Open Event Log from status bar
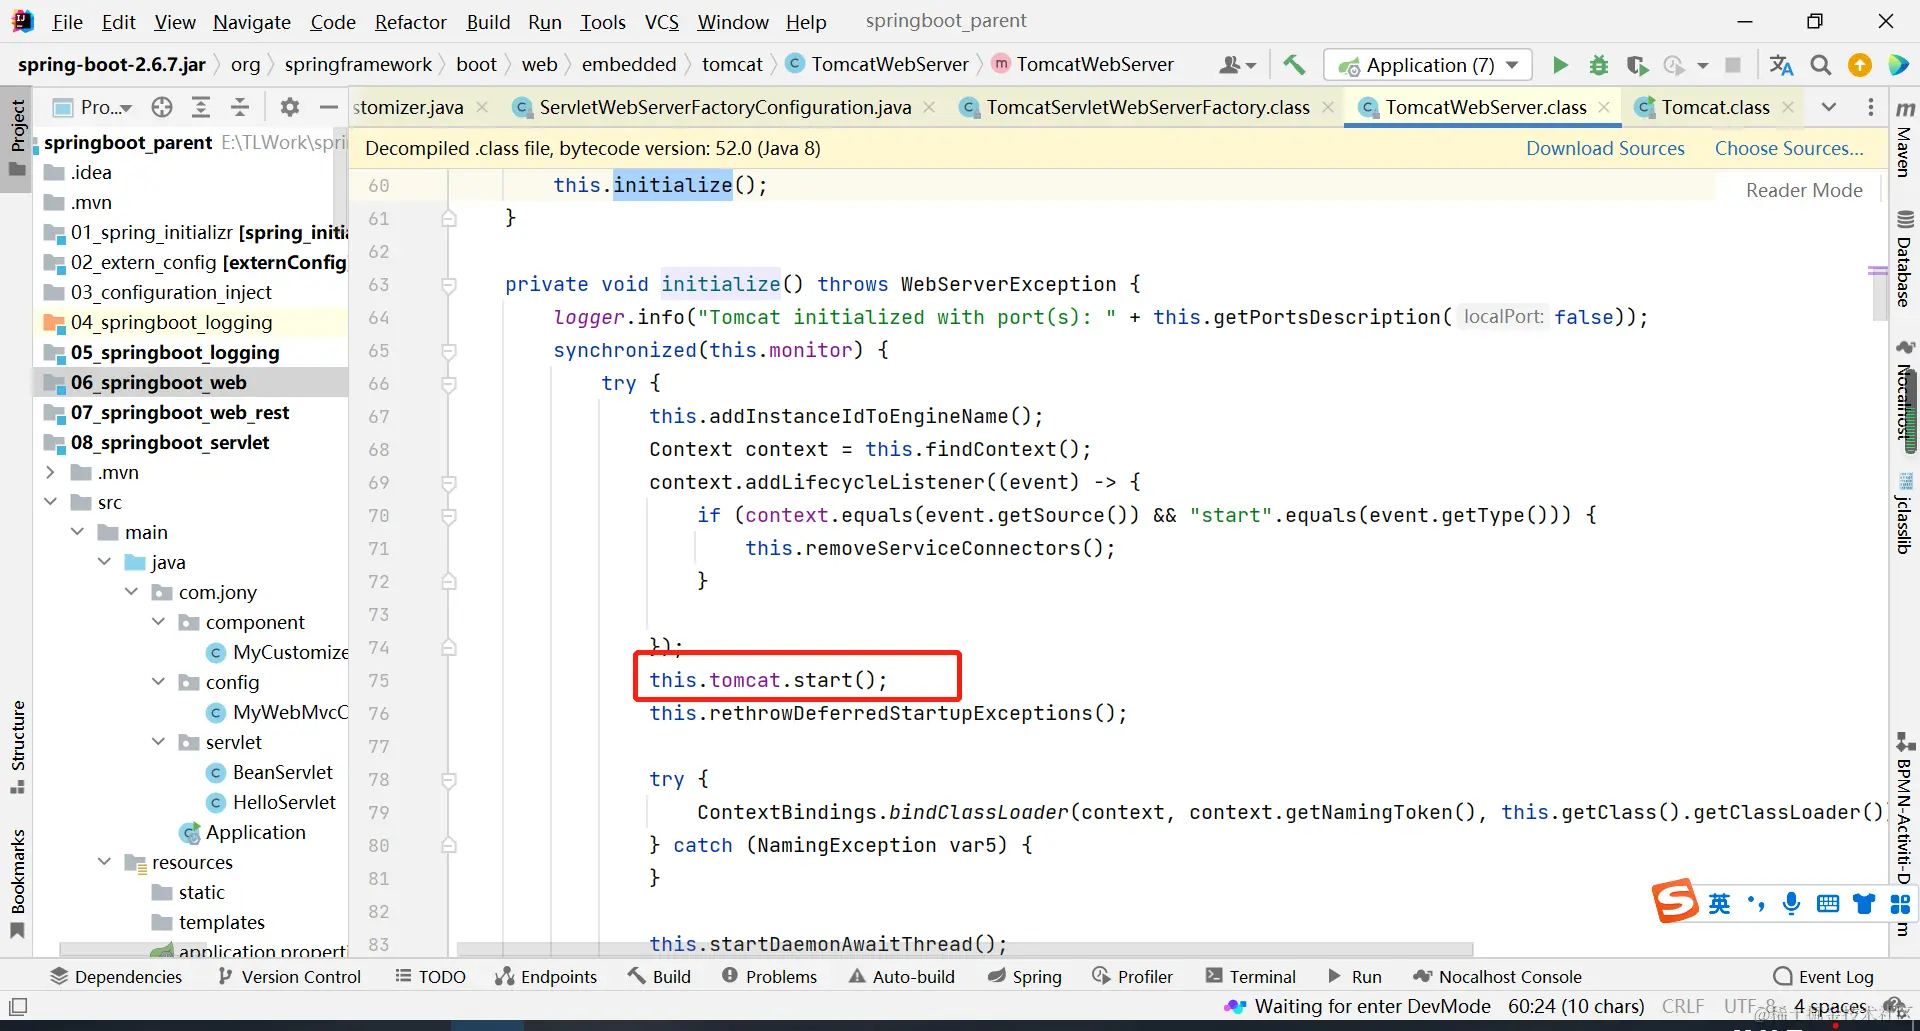1920x1031 pixels. [1823, 977]
